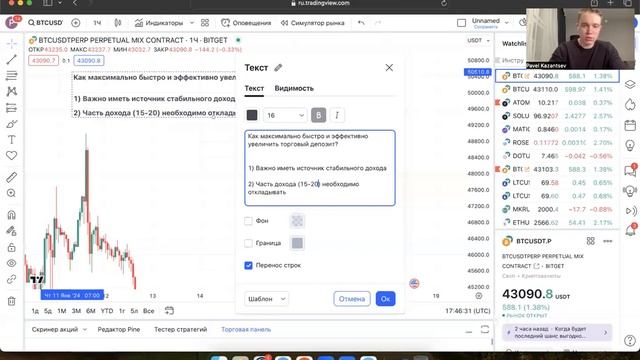The image size is (640, 360).
Task: Open the font size 16 dropdown
Action: click(x=285, y=116)
